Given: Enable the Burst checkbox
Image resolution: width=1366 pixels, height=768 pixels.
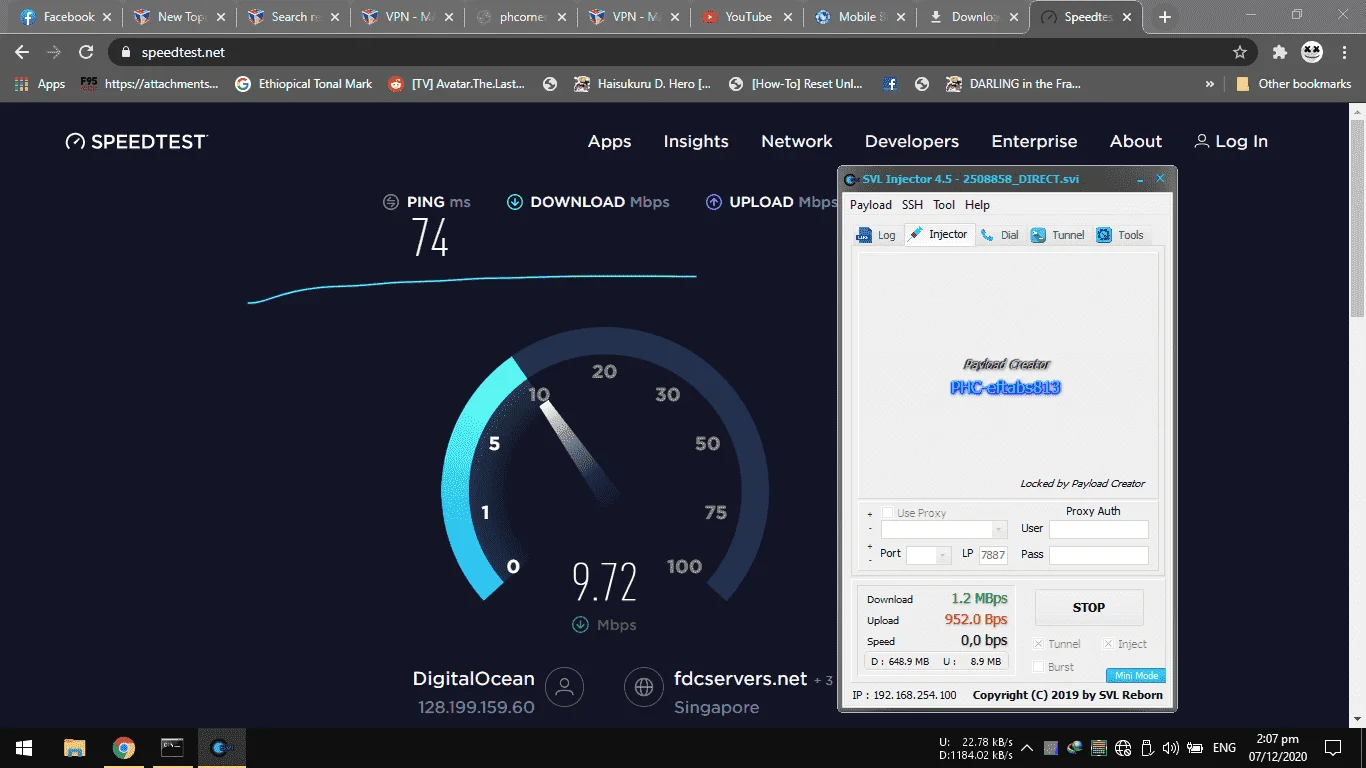Looking at the screenshot, I should click(x=1039, y=667).
